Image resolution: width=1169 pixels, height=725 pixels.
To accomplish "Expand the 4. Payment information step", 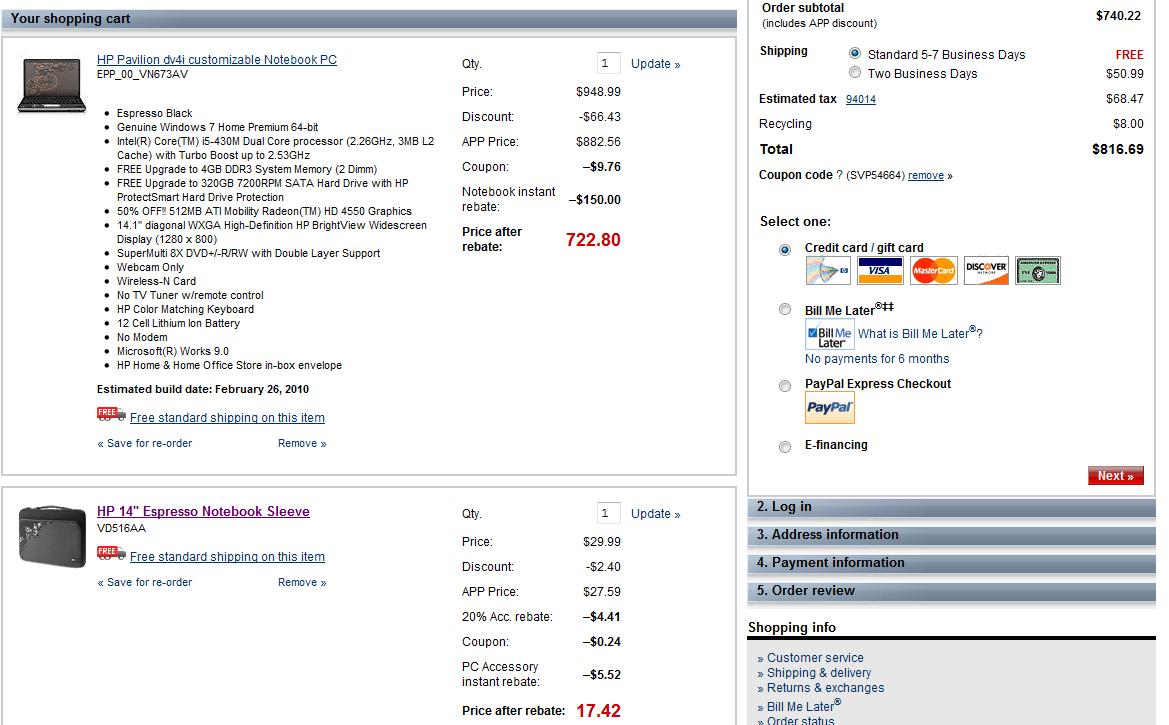I will (x=951, y=563).
